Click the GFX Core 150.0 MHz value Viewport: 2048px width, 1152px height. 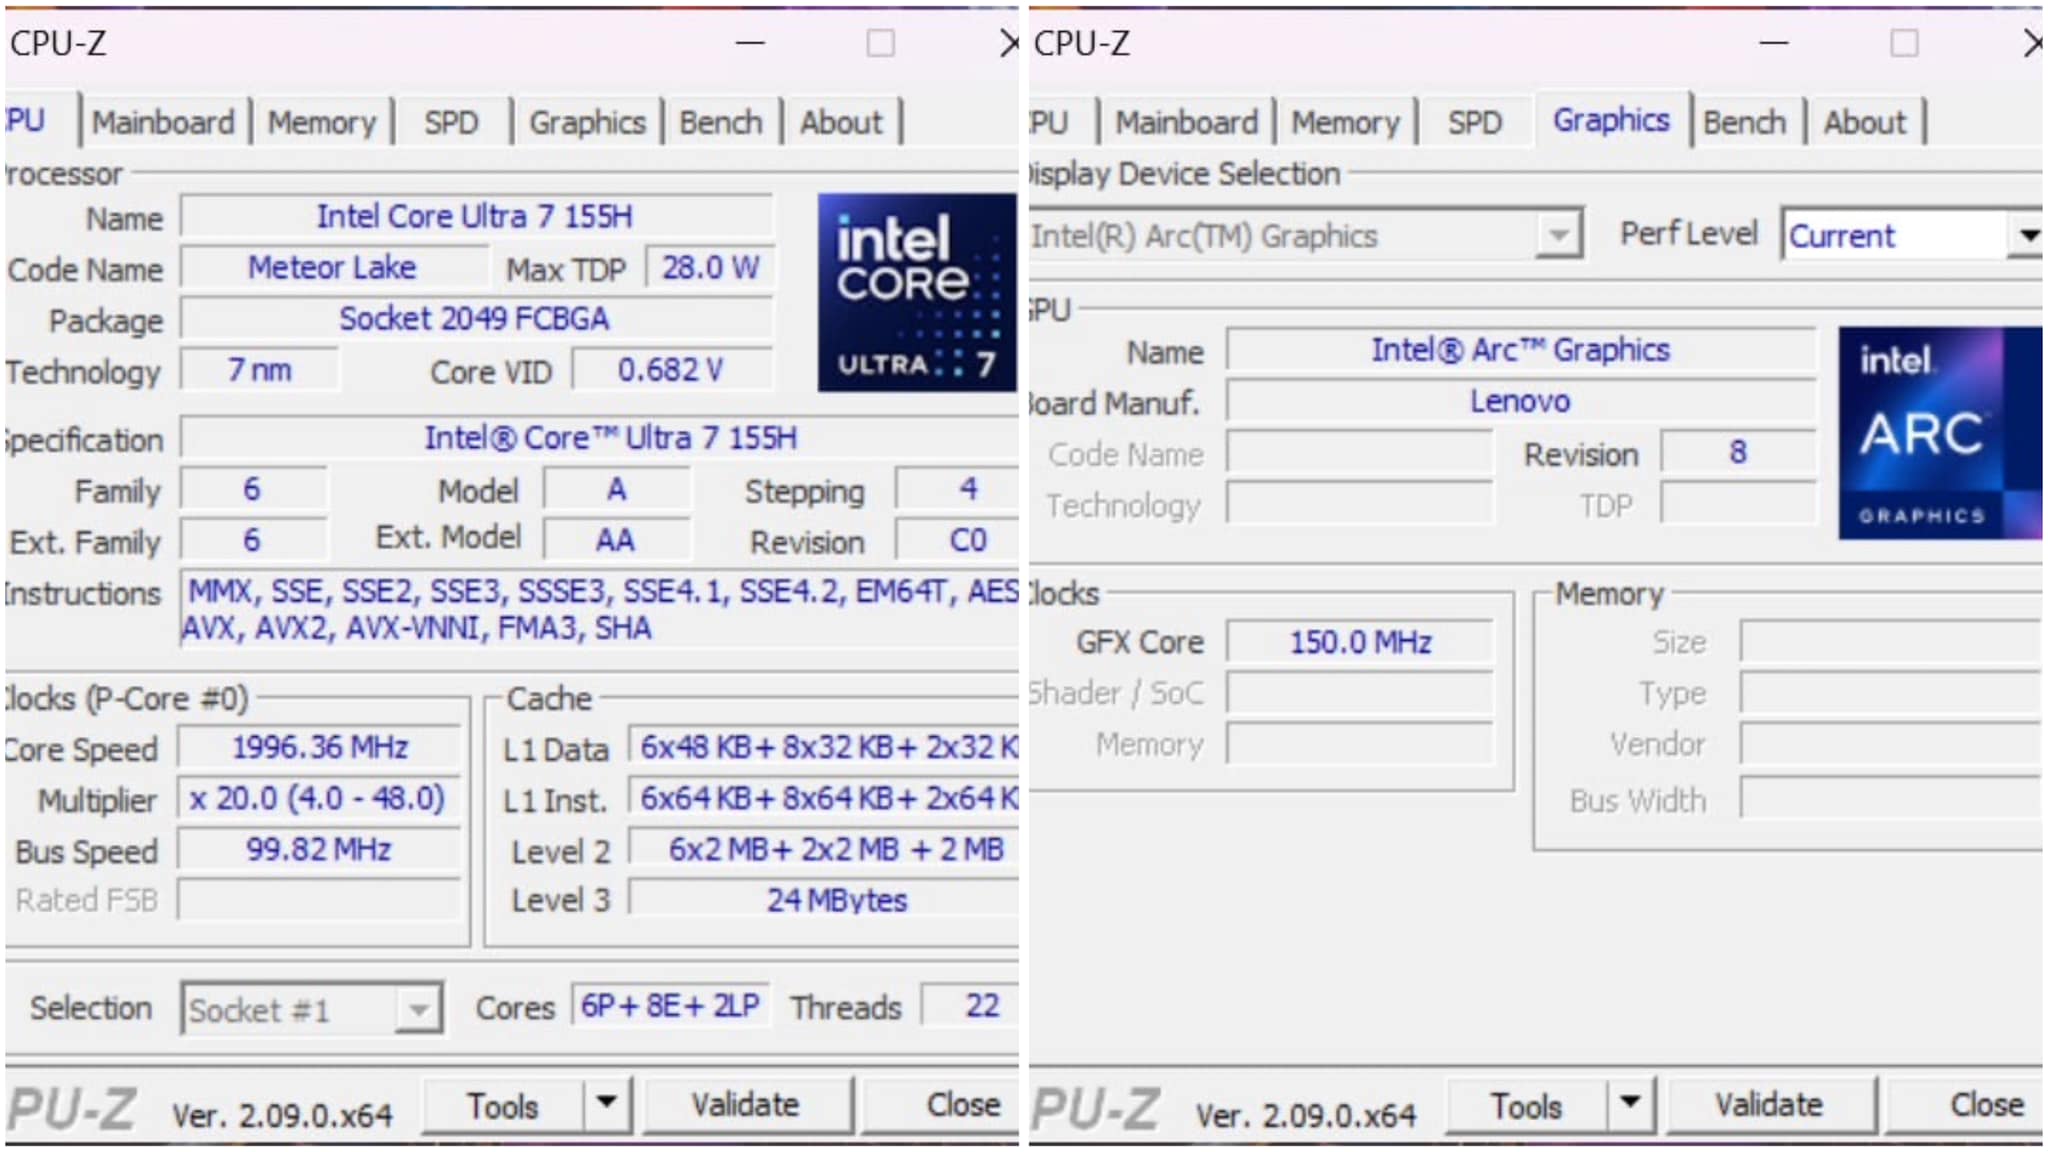pyautogui.click(x=1360, y=642)
